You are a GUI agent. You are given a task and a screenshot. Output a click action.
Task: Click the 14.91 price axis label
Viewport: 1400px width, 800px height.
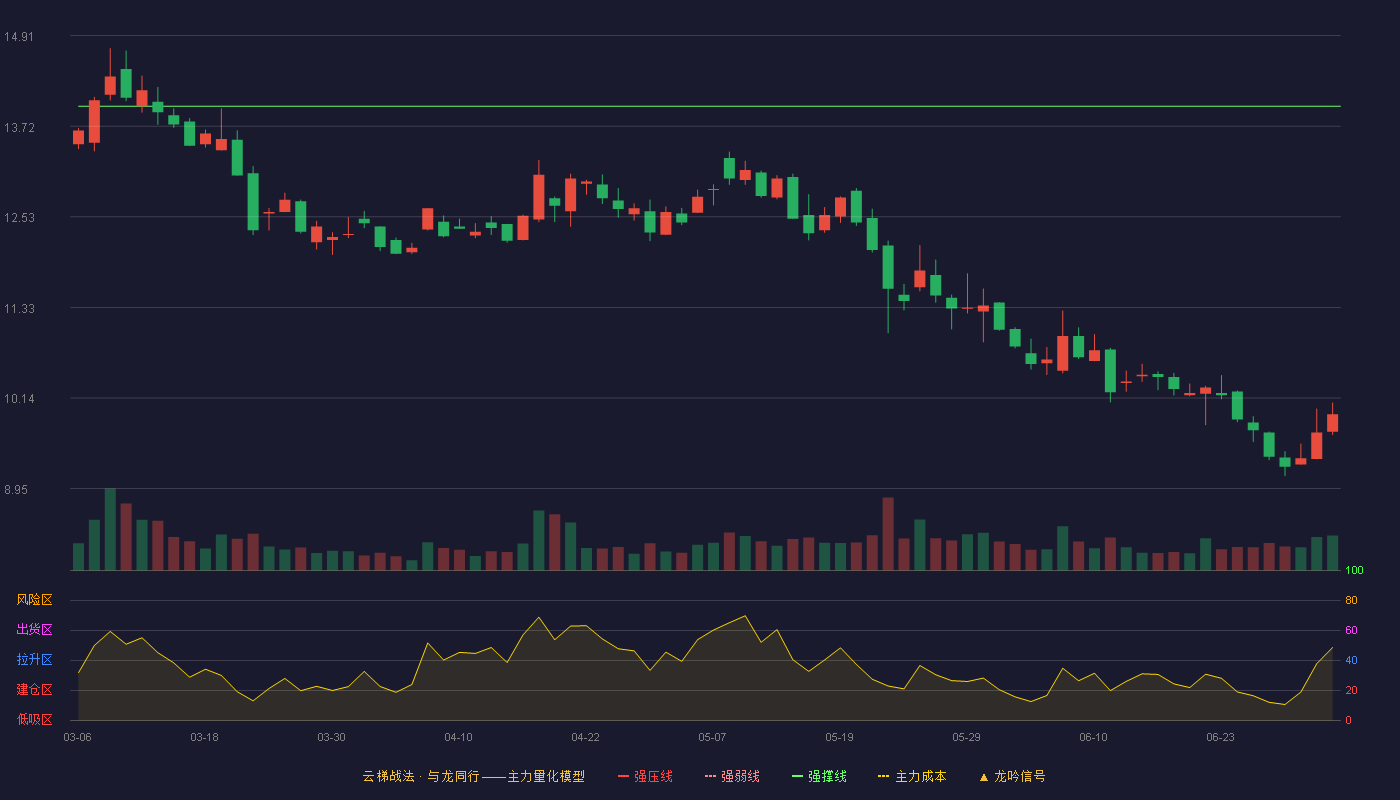19,37
